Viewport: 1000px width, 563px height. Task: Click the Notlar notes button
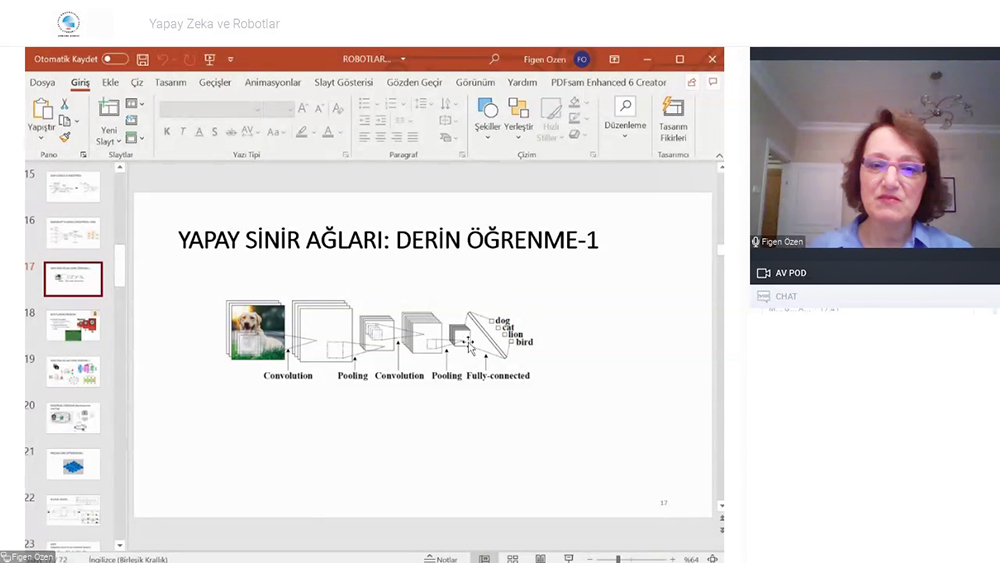pos(441,559)
